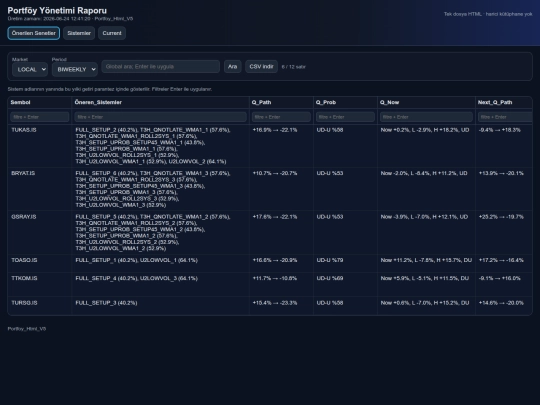The width and height of the screenshot is (540, 405).
Task: Click Next_Q_Path value '+14.6% → -20.0%'
Action: (501, 303)
